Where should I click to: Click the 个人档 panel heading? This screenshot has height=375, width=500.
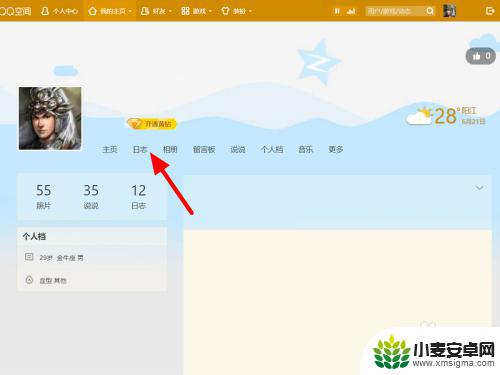34,236
